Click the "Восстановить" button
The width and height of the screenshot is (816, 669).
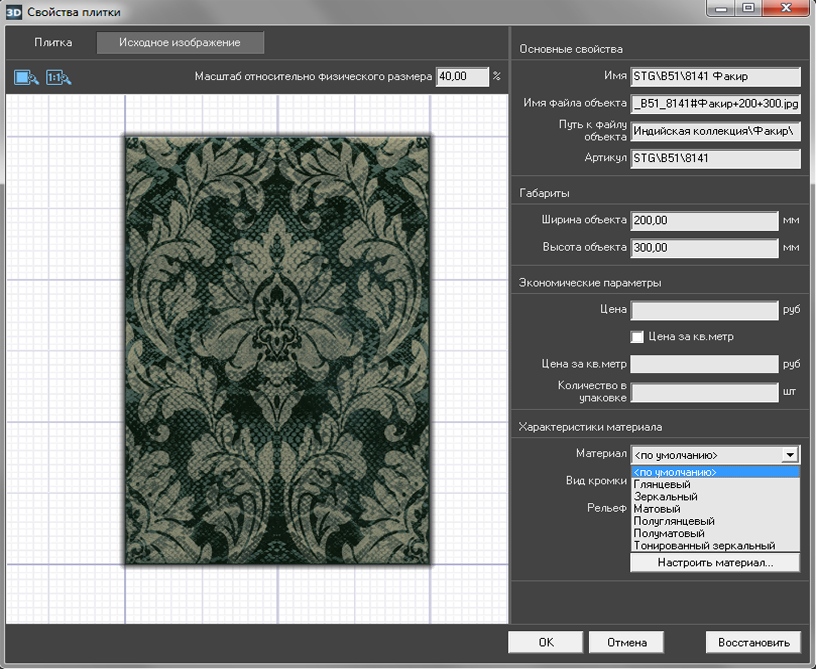coord(753,643)
